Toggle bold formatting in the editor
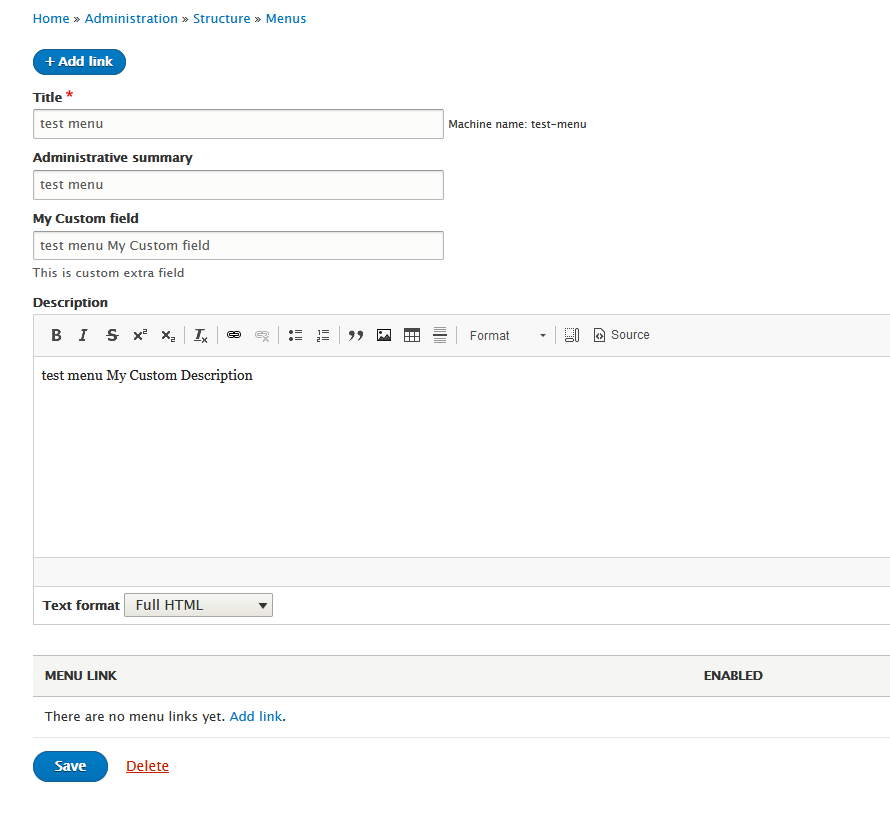Viewport: 890px width, 827px height. coord(56,336)
